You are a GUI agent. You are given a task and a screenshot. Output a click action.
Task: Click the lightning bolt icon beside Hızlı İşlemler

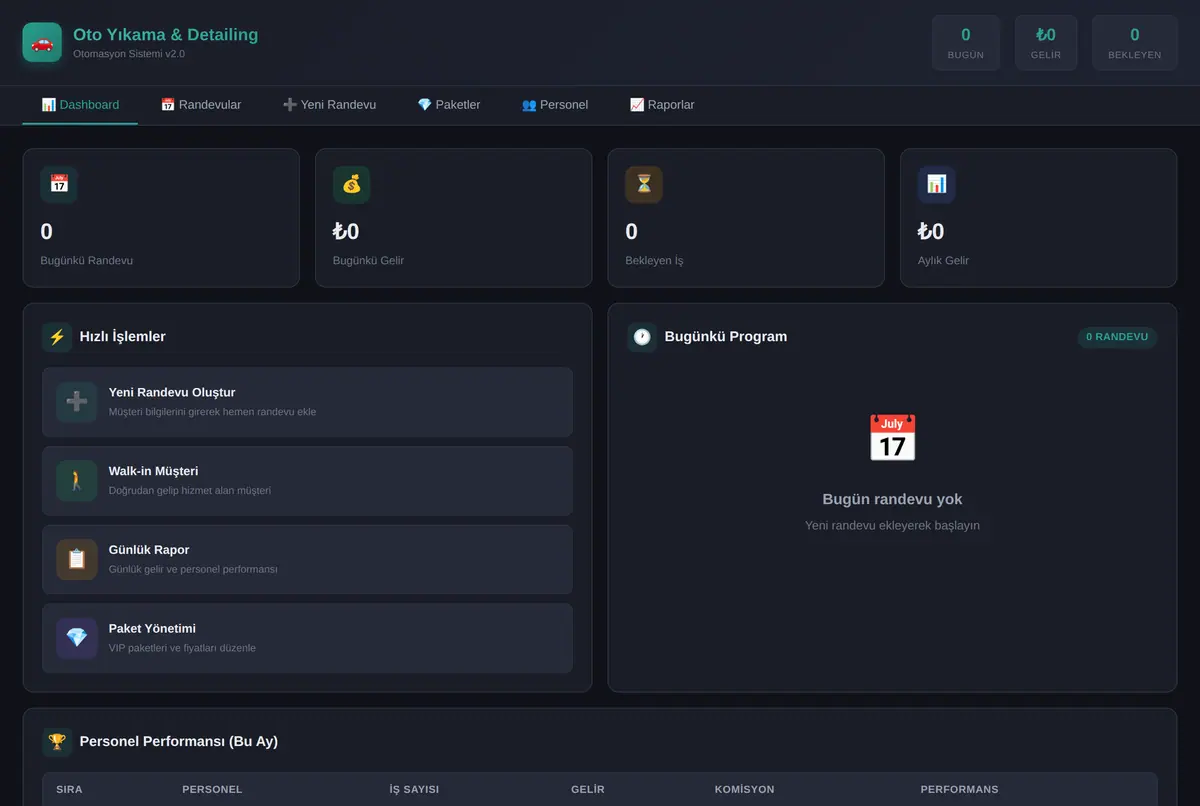[x=57, y=337]
